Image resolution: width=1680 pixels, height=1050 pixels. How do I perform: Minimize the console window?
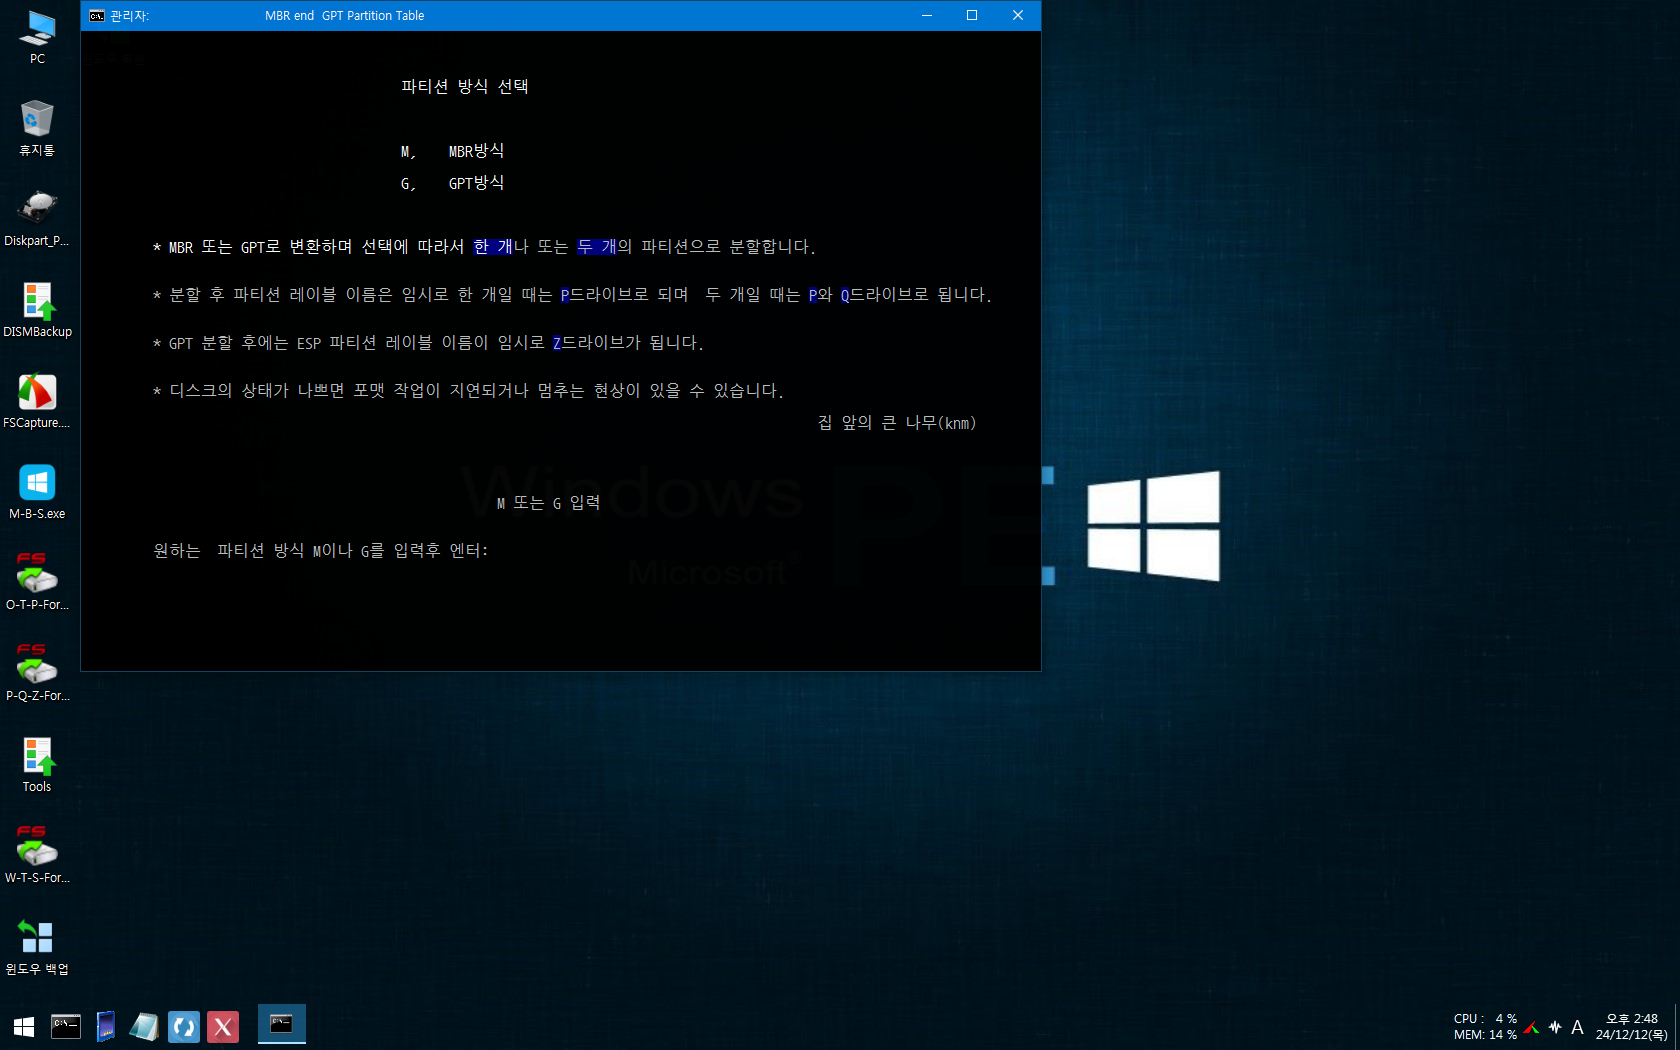[927, 16]
